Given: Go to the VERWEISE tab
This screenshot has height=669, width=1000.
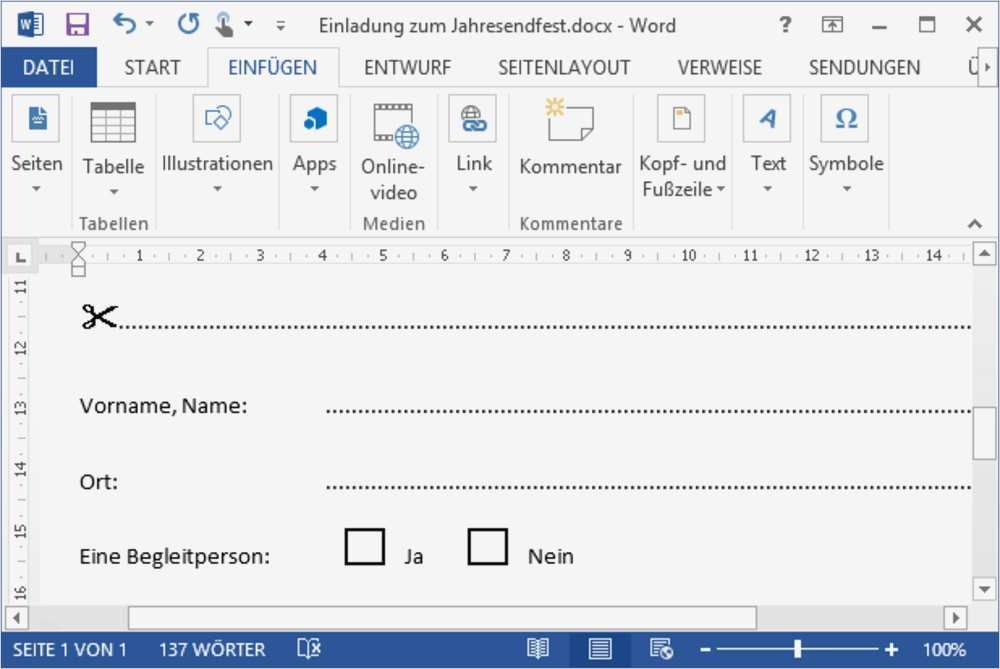Looking at the screenshot, I should (x=719, y=67).
